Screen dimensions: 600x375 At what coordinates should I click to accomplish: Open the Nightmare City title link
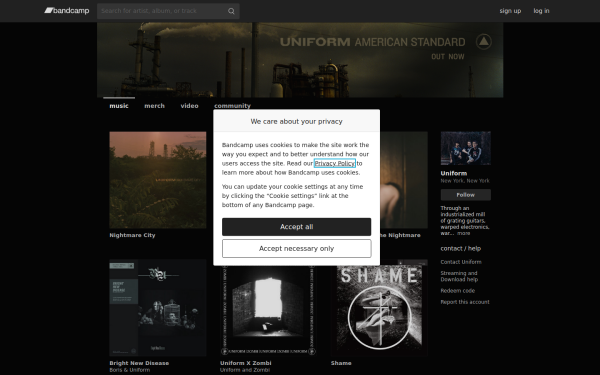(x=132, y=235)
